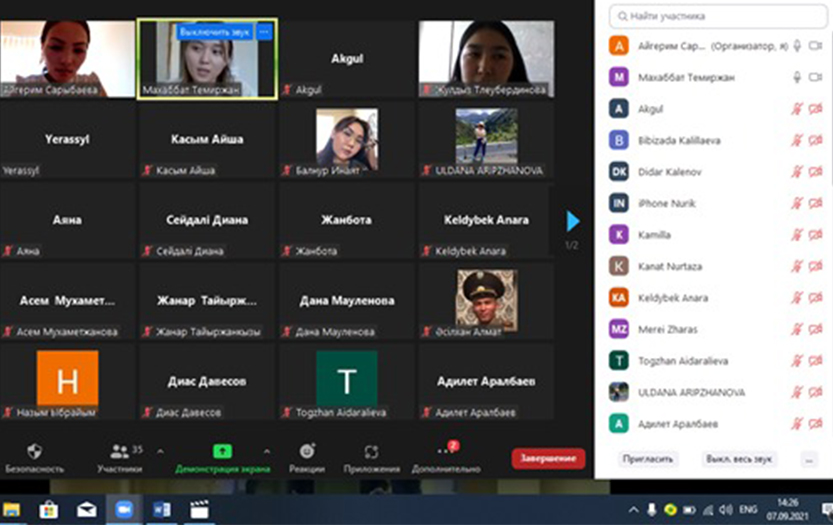Click the Участники participants icon
Screen dimensions: 833x525
click(x=120, y=452)
